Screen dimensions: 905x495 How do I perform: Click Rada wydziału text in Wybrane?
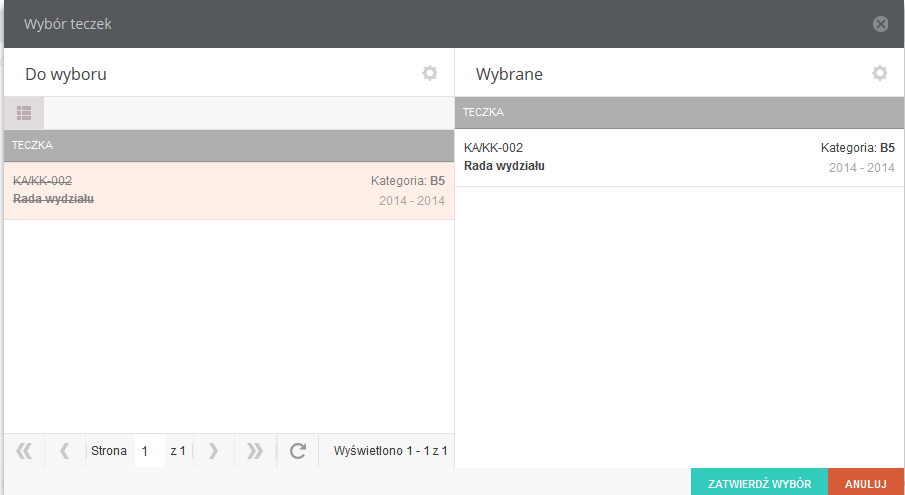(504, 166)
